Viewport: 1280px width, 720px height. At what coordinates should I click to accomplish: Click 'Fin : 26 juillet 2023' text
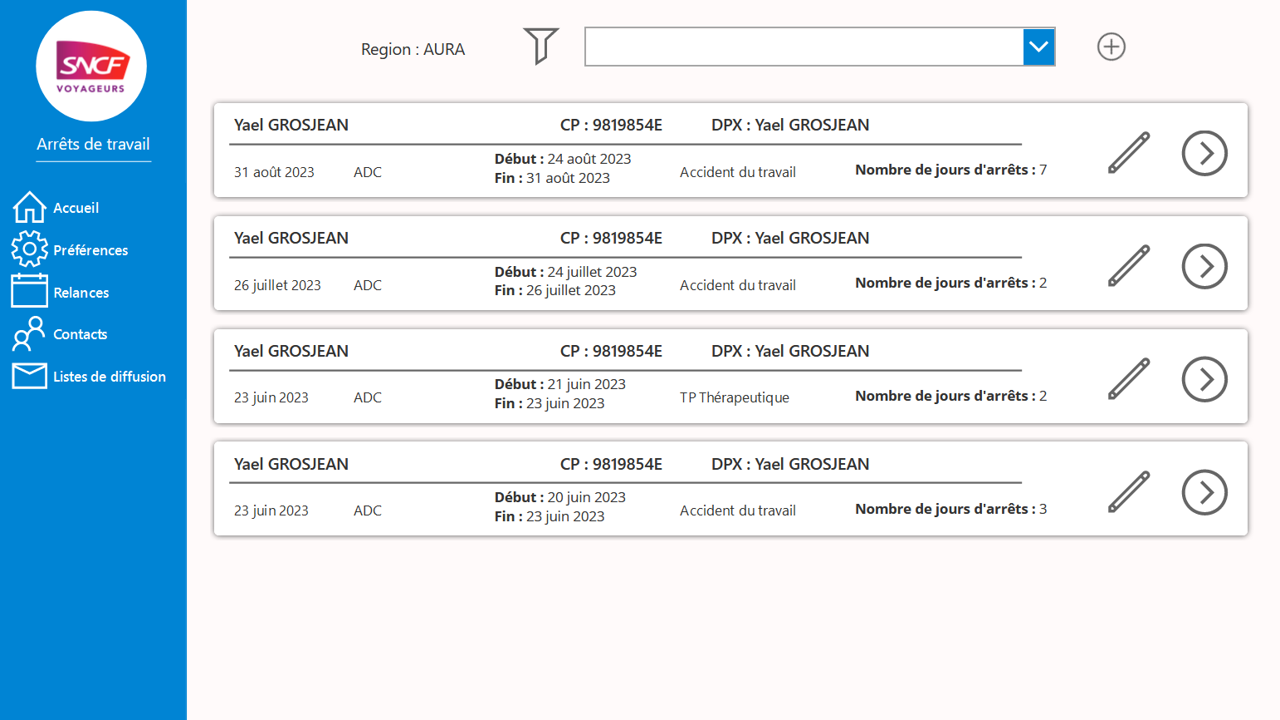click(x=555, y=291)
